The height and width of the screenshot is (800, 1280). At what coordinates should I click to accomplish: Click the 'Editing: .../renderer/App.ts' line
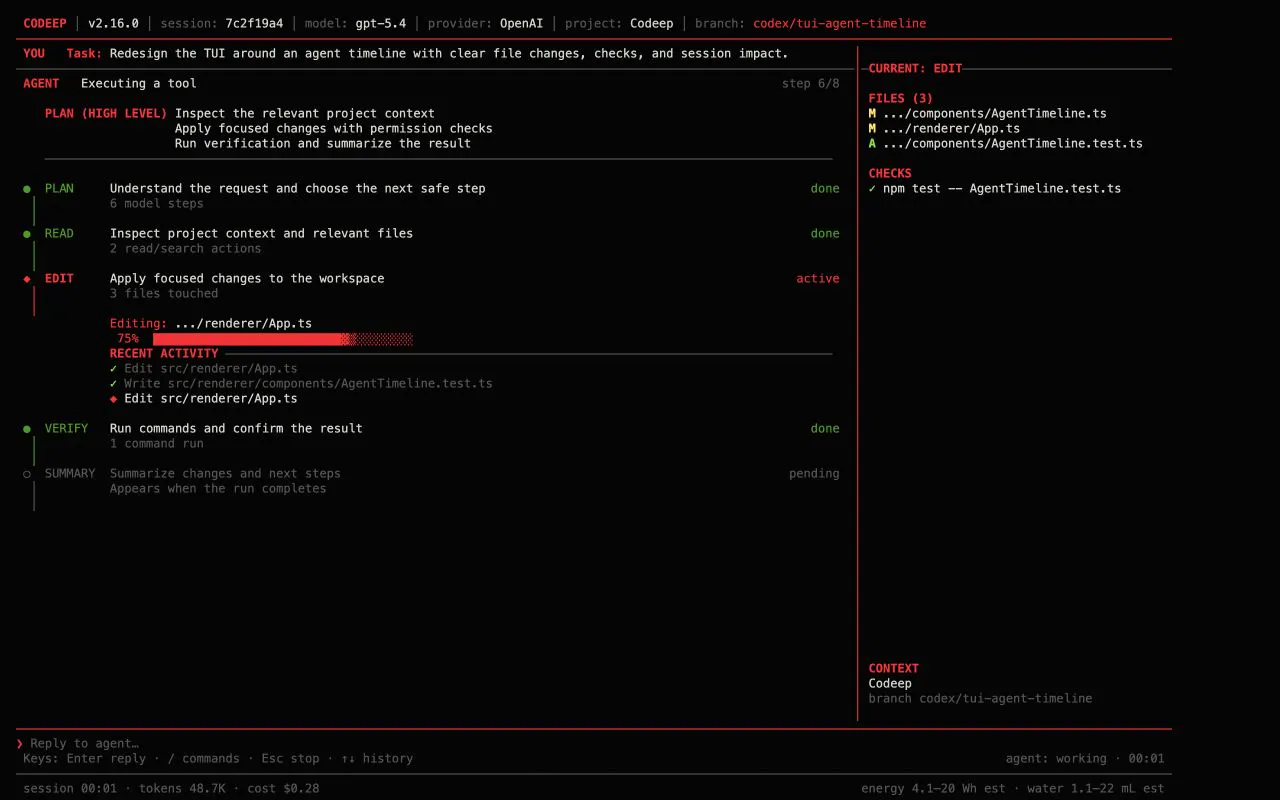tap(211, 324)
